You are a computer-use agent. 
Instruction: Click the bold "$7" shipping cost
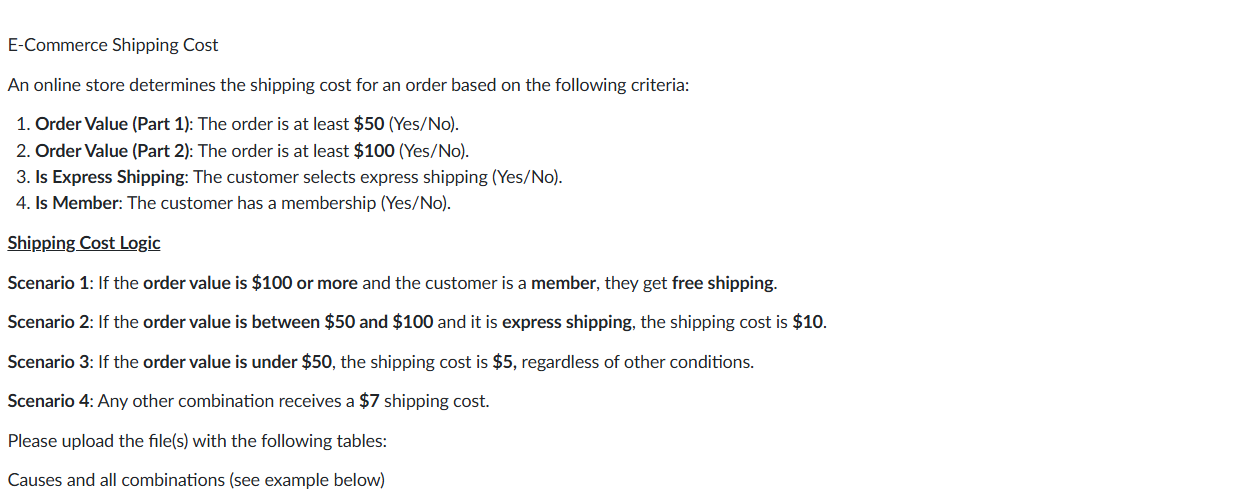[369, 401]
